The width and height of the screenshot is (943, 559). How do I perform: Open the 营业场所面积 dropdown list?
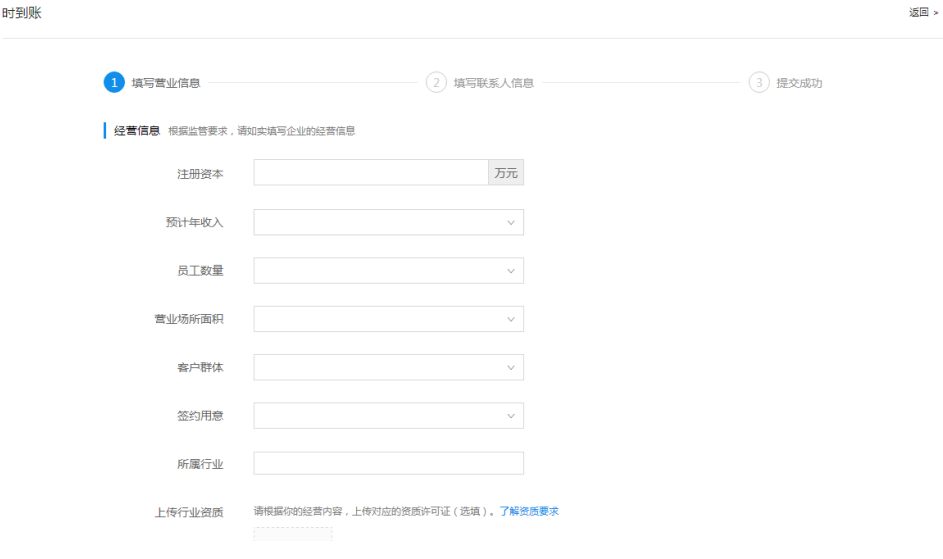point(388,319)
